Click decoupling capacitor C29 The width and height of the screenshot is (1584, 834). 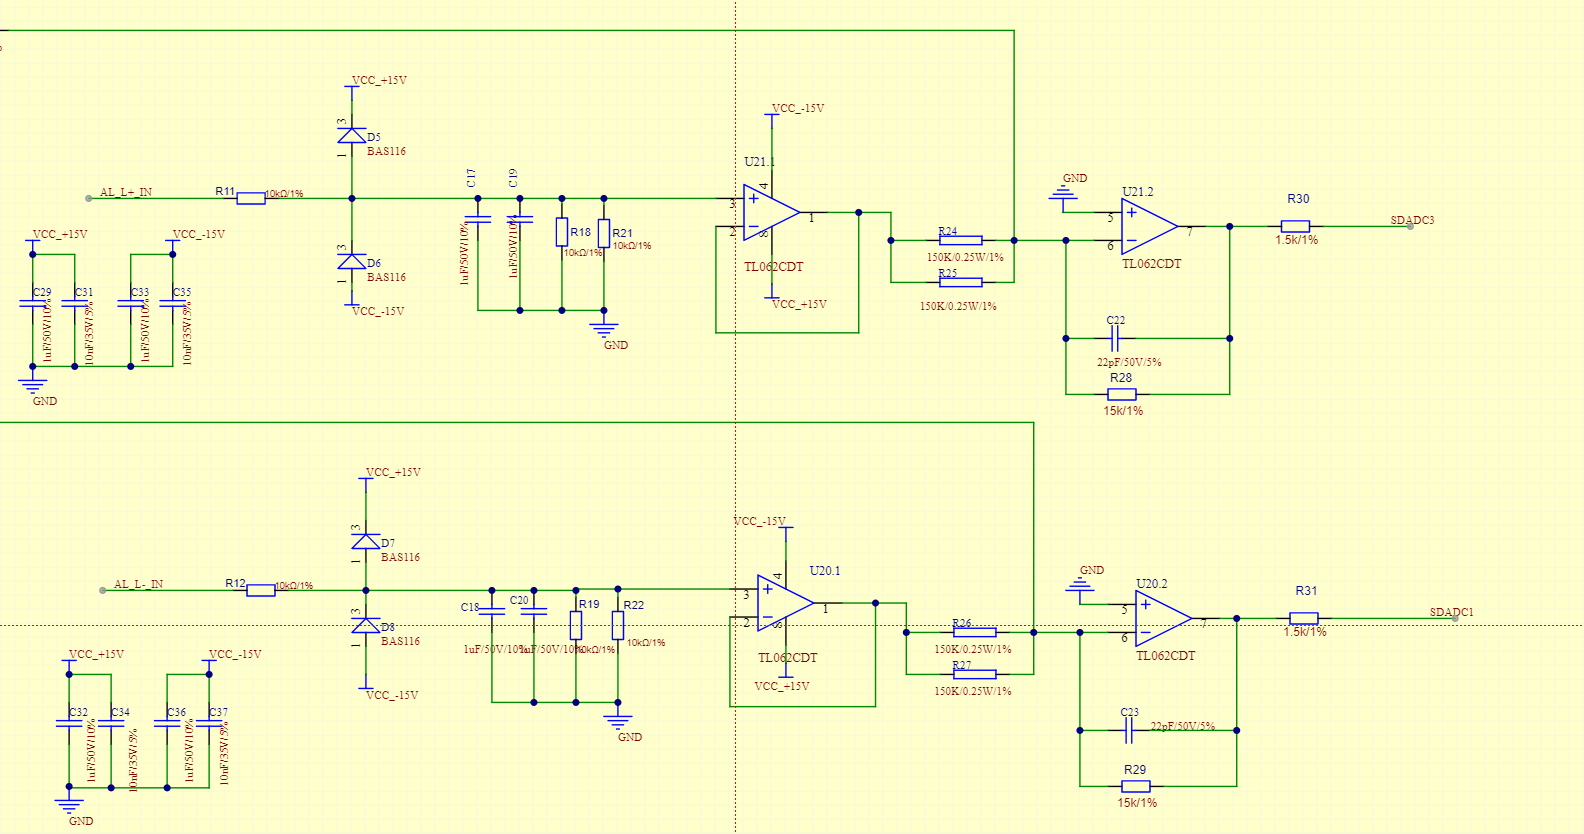(33, 302)
